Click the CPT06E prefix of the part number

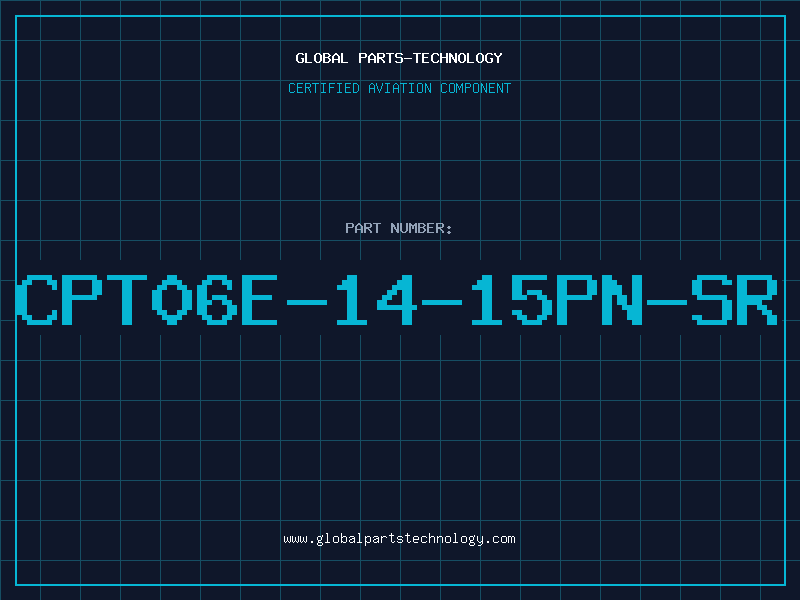[x=147, y=300]
